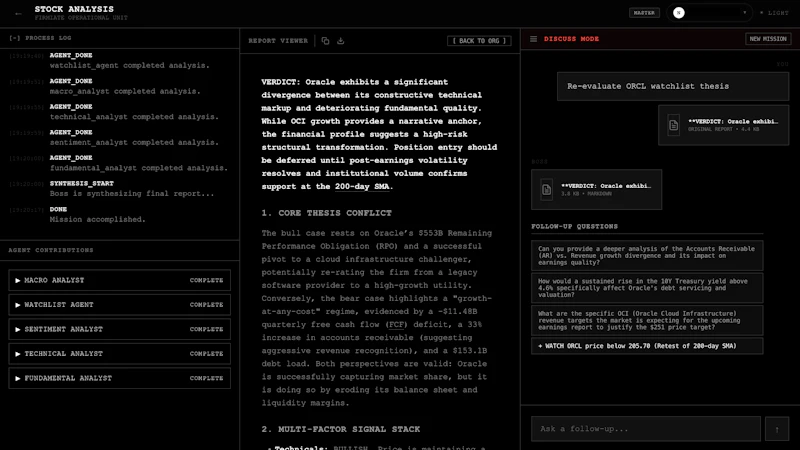Click 'sentiment_analyst completed analysis.' log line
The height and width of the screenshot is (450, 800).
(134, 142)
